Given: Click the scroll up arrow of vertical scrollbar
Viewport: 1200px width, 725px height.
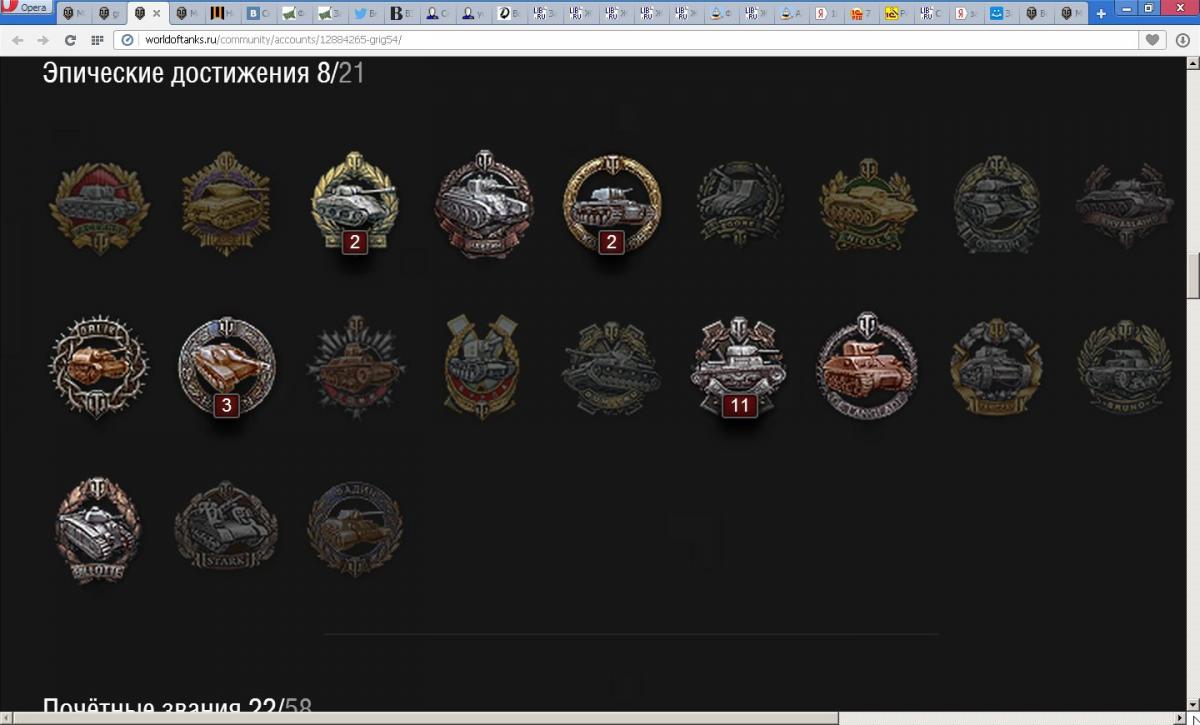Looking at the screenshot, I should coord(1192,63).
